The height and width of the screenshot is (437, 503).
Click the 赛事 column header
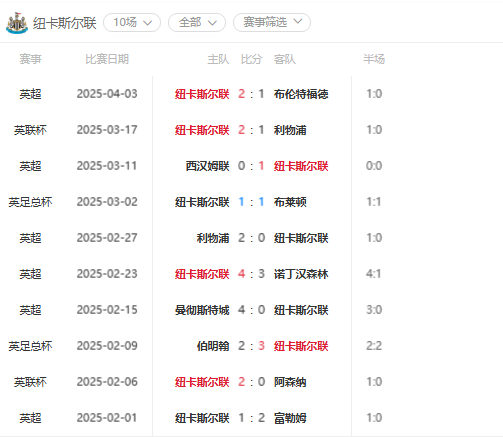[x=30, y=59]
